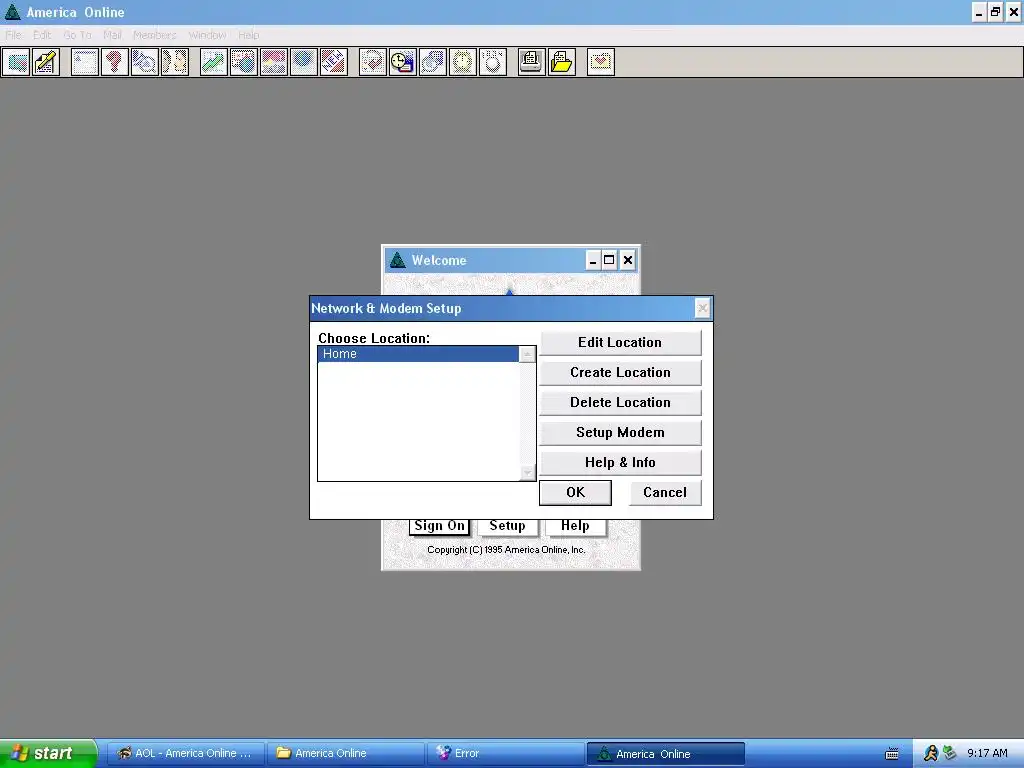Open the Edit menu

42,35
